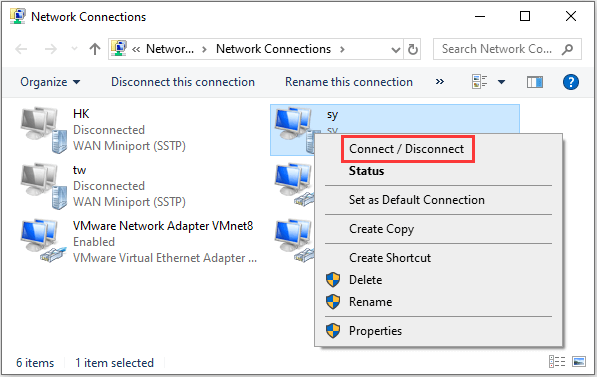This screenshot has width=597, height=377.
Task: Expand the view options dropdown arrow
Action: pos(501,82)
